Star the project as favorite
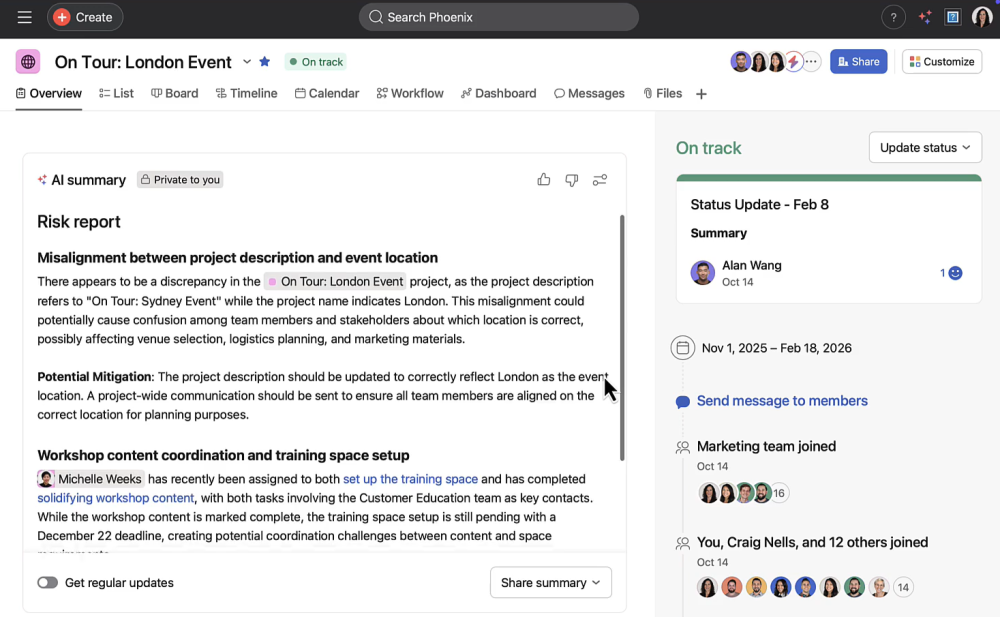 point(265,62)
